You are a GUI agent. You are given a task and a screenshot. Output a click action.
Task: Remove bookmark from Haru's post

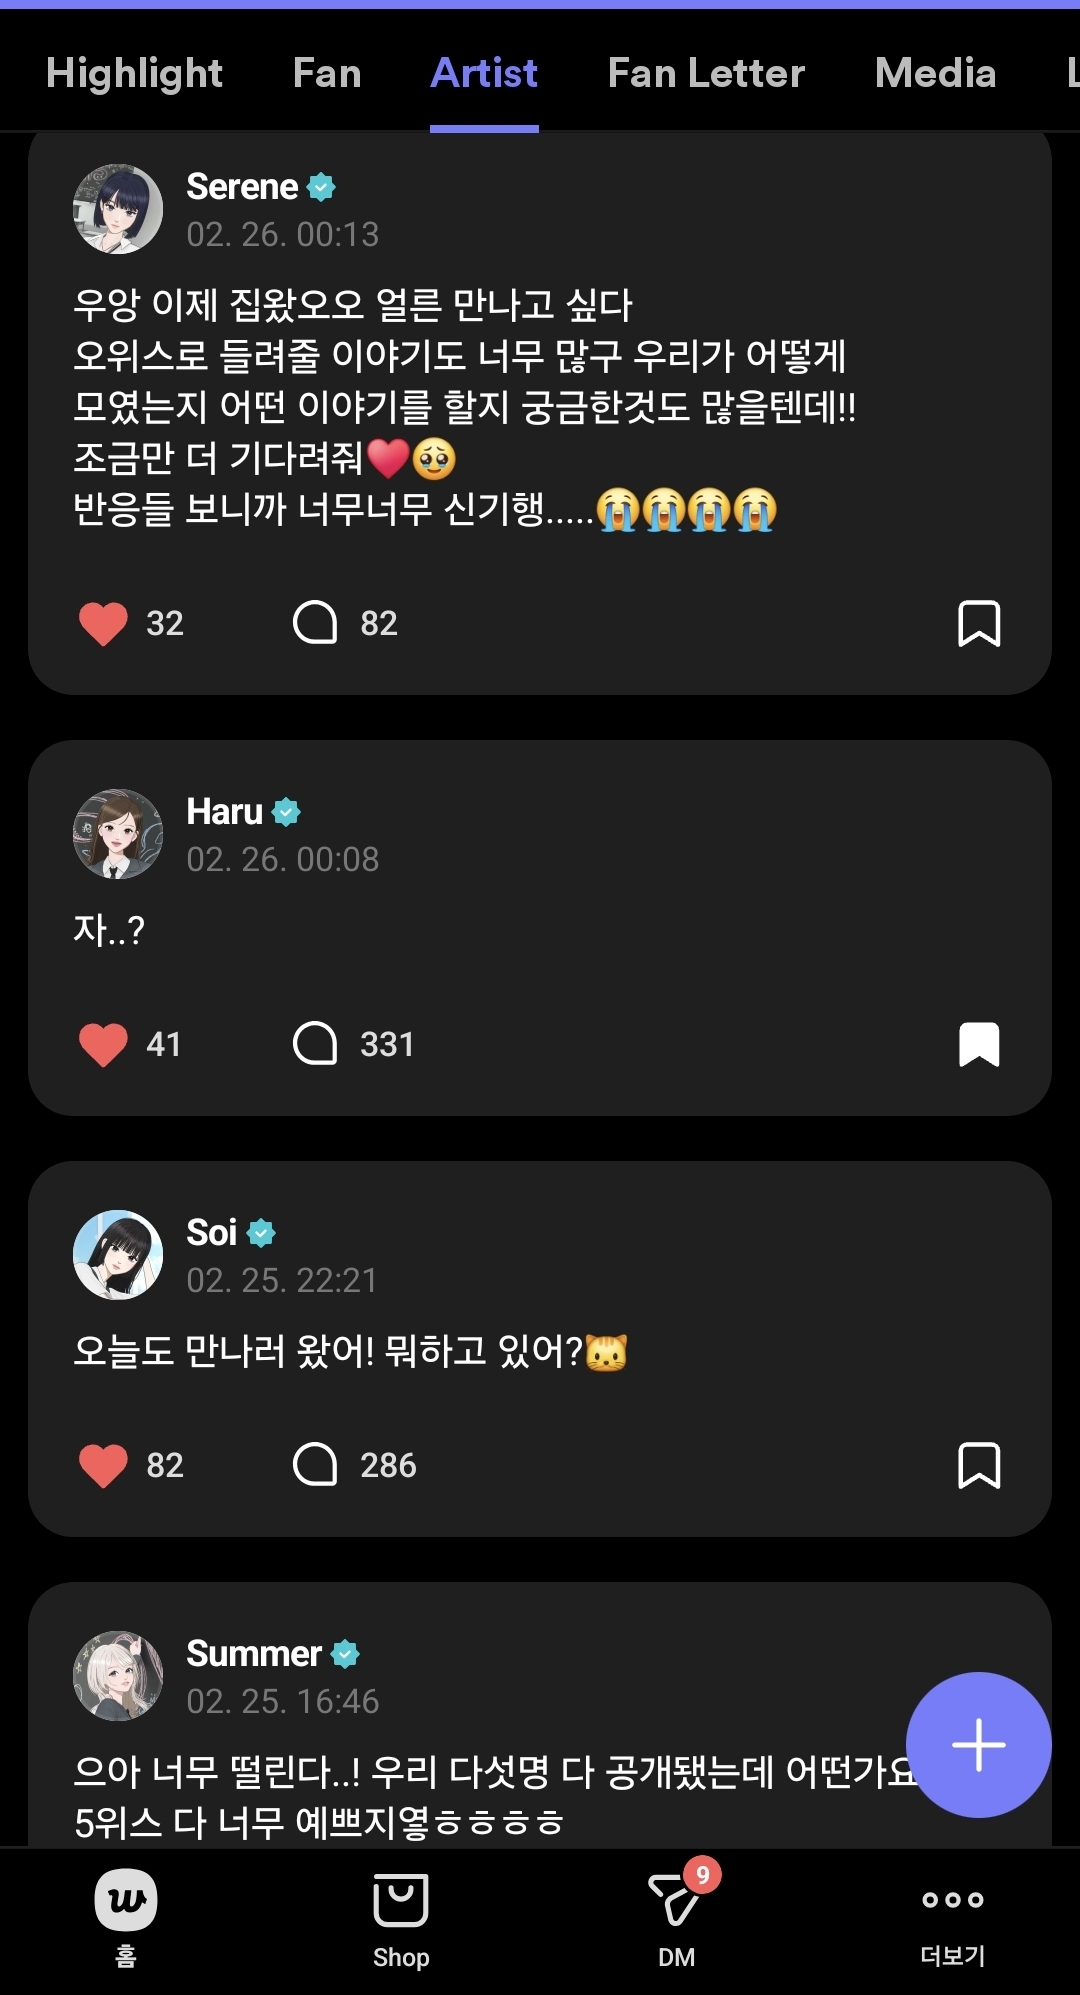click(979, 1044)
